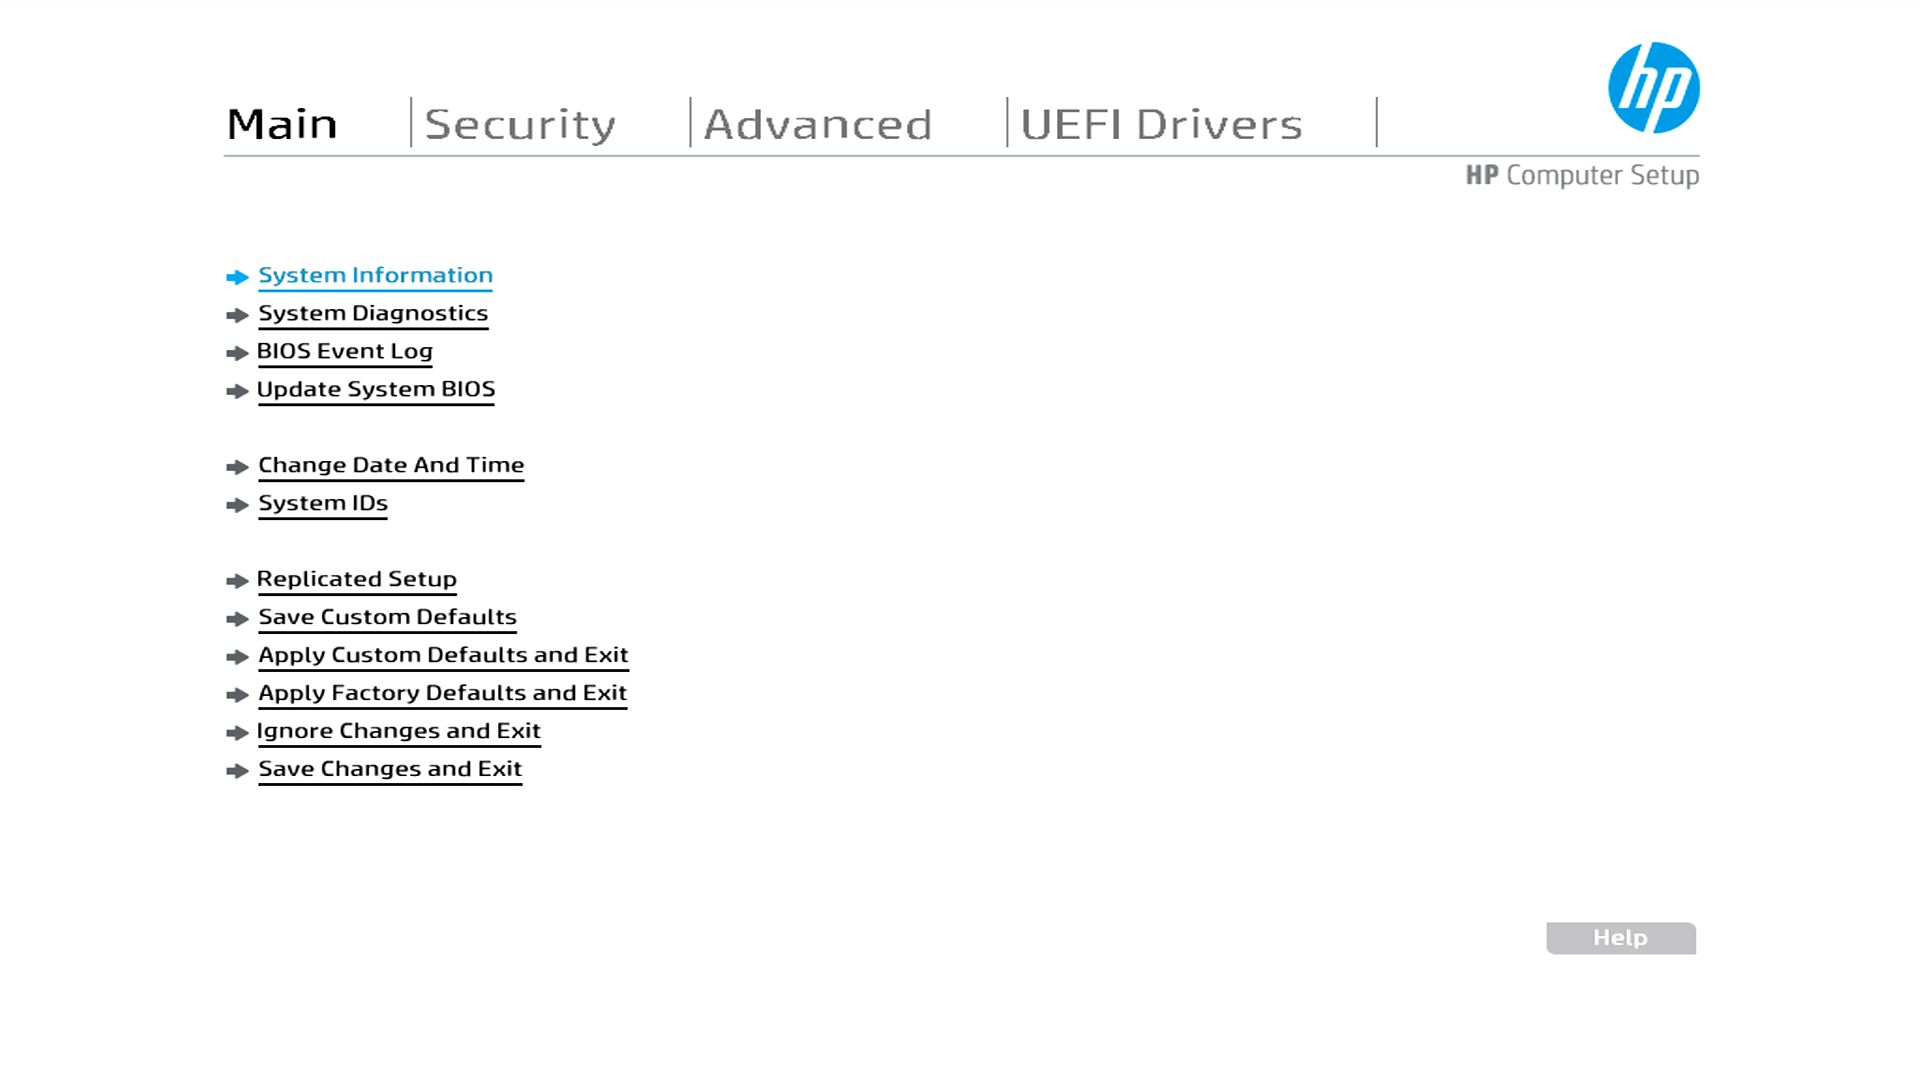Click the arrow icon beside Change Date And Time
The image size is (1920, 1080).
click(x=237, y=467)
